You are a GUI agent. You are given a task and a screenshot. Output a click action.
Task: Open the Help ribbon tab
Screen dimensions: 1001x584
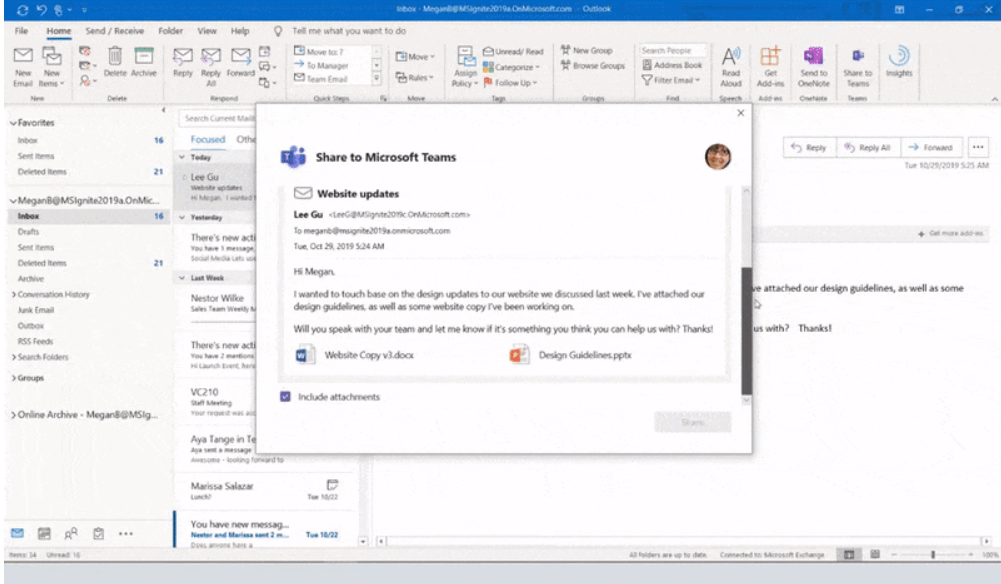click(x=240, y=31)
